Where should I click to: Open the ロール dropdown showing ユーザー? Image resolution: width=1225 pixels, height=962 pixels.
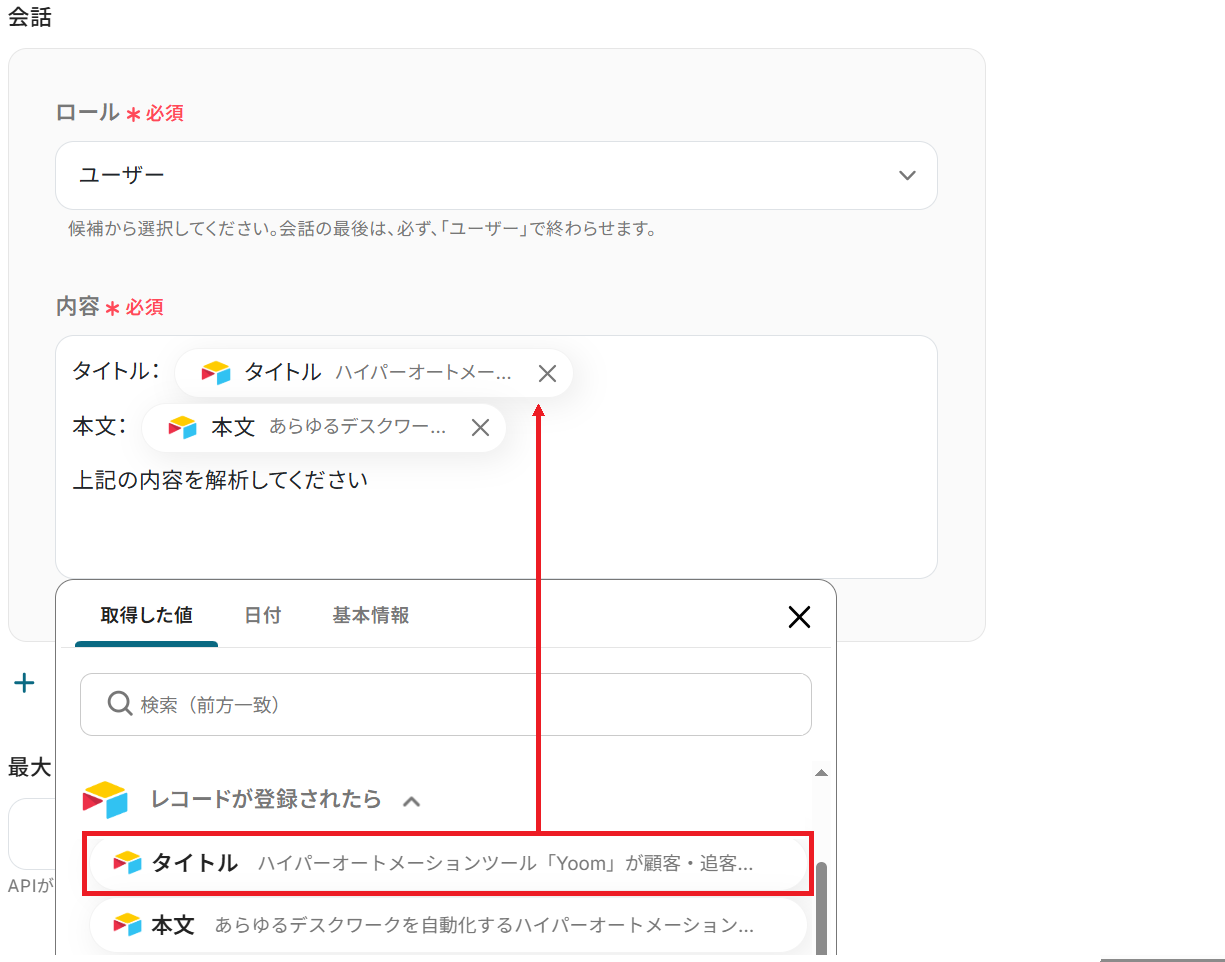[x=495, y=176]
